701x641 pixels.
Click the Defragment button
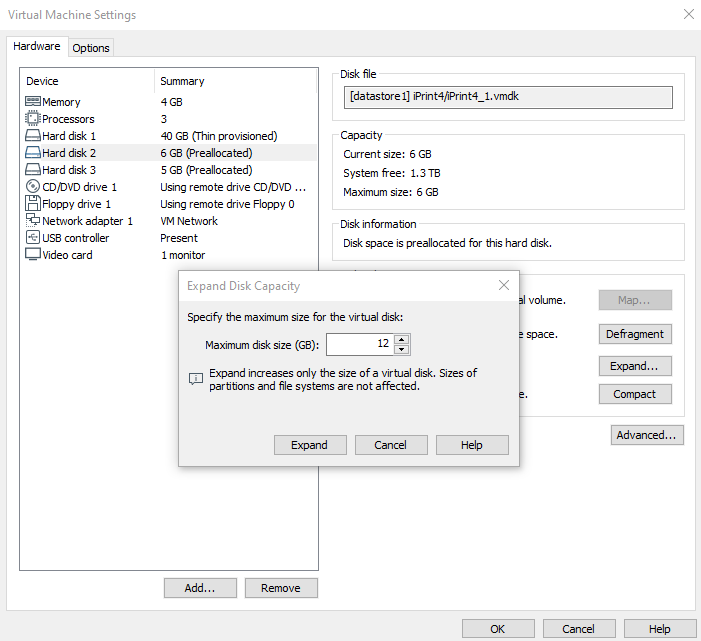[x=635, y=334]
